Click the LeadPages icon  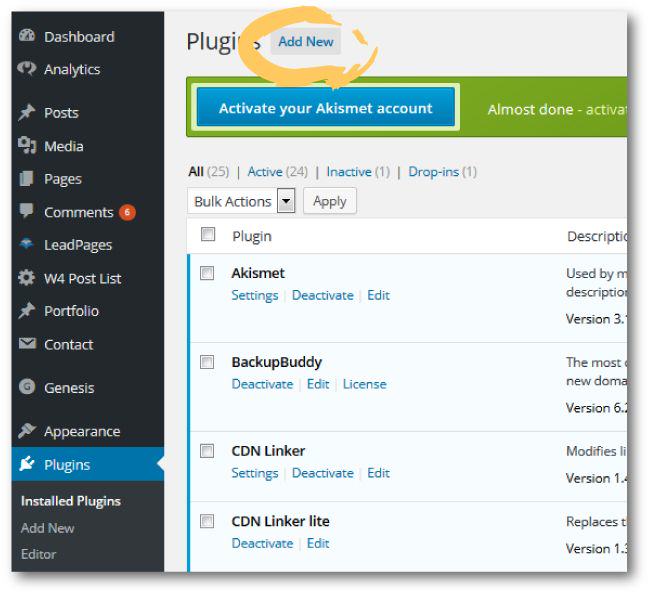click(27, 244)
